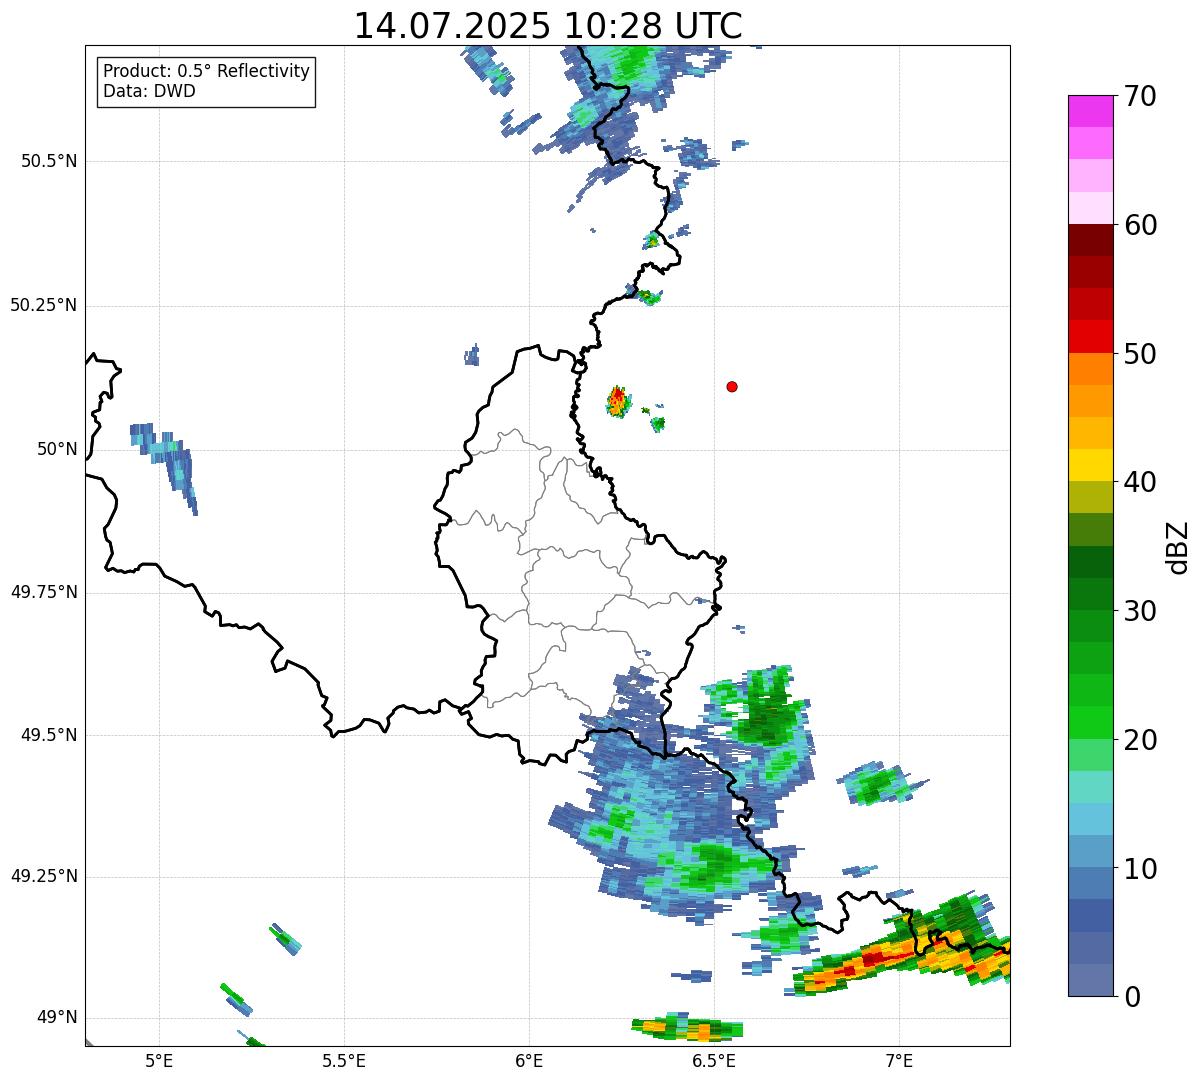The width and height of the screenshot is (1202, 1081).
Task: Click the colorbar 40 tick label
Action: click(1140, 482)
